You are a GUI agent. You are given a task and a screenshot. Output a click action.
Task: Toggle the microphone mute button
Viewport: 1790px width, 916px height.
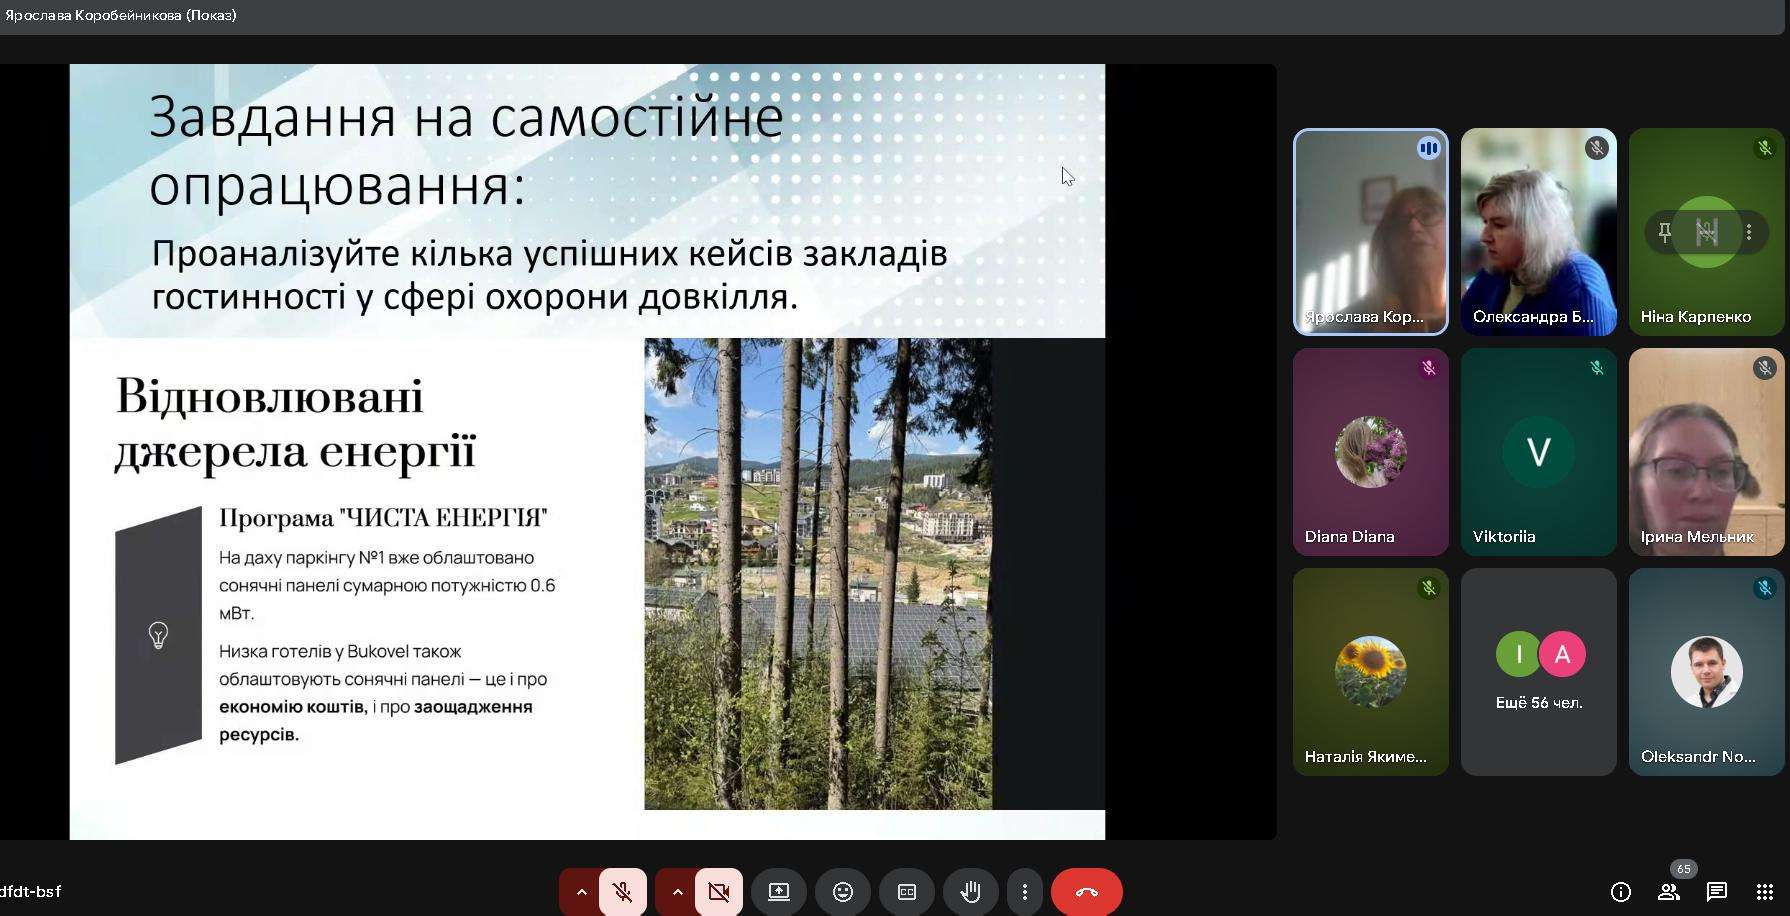(622, 892)
